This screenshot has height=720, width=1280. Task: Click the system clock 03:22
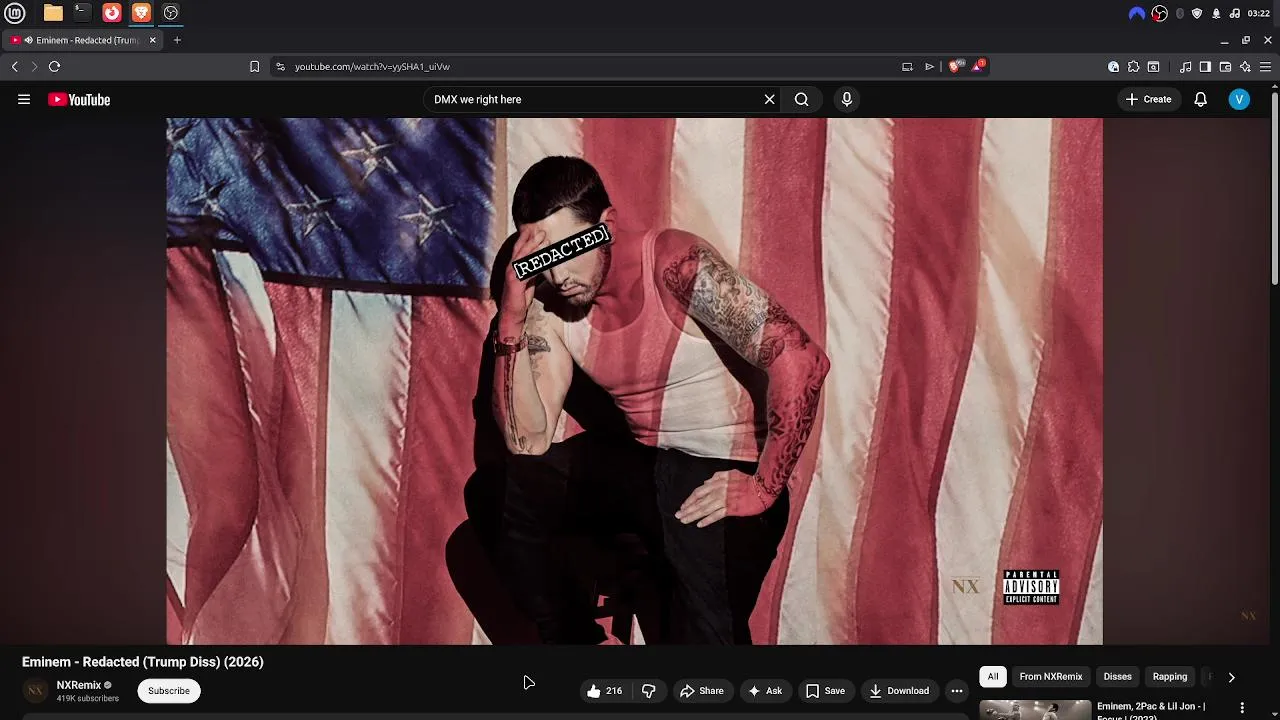[1259, 13]
